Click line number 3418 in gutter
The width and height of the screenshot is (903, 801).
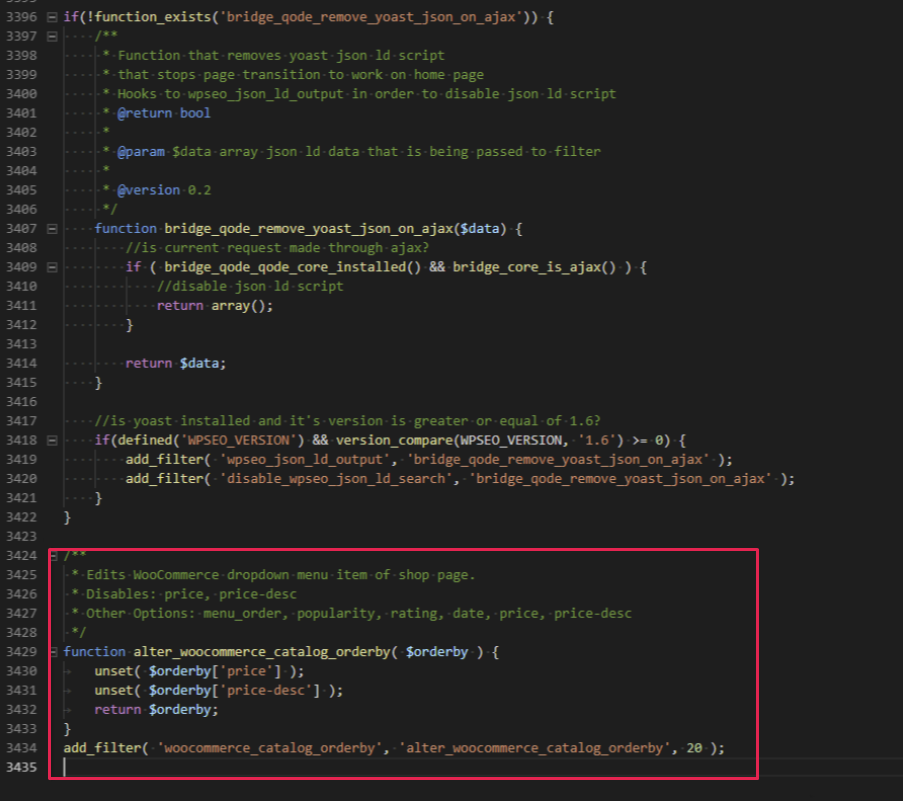tap(21, 441)
